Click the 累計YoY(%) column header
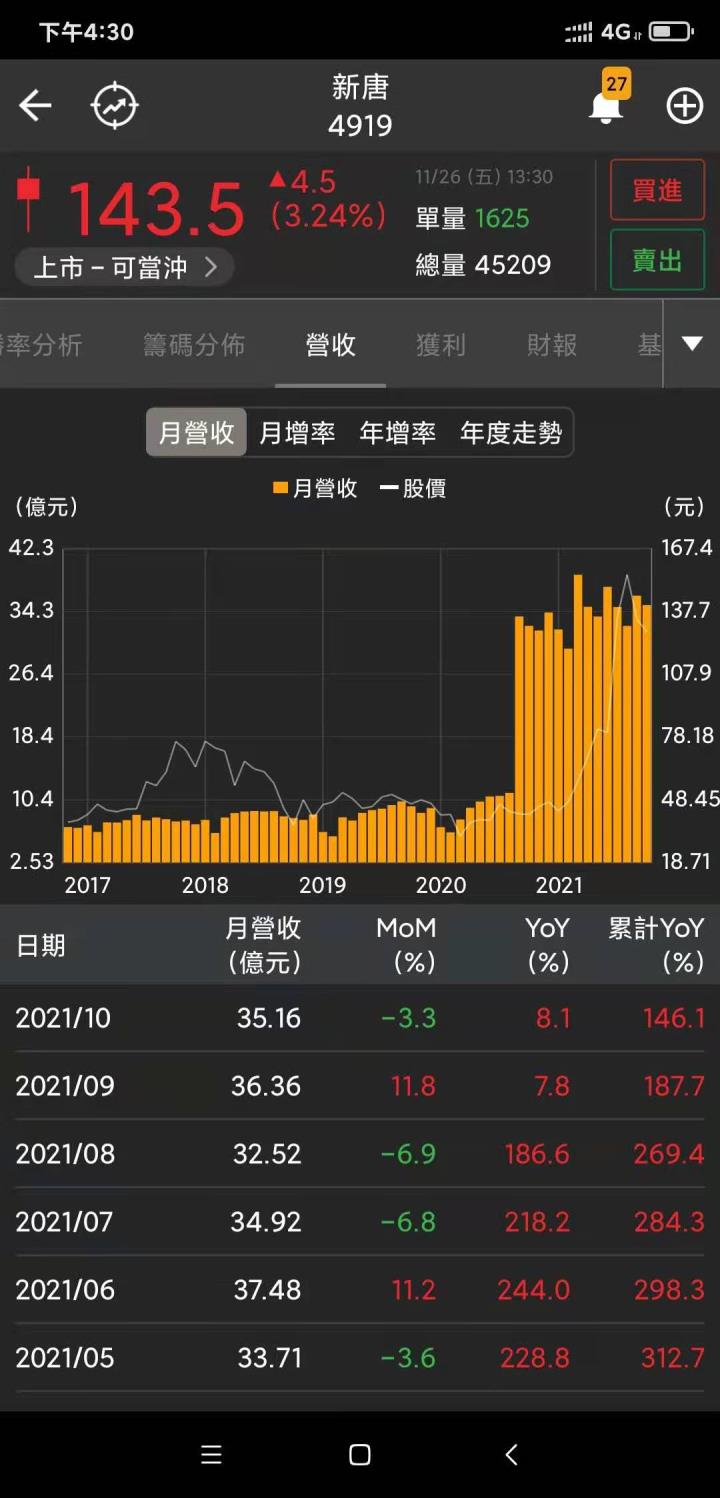The height and width of the screenshot is (1498, 720). pyautogui.click(x=657, y=945)
